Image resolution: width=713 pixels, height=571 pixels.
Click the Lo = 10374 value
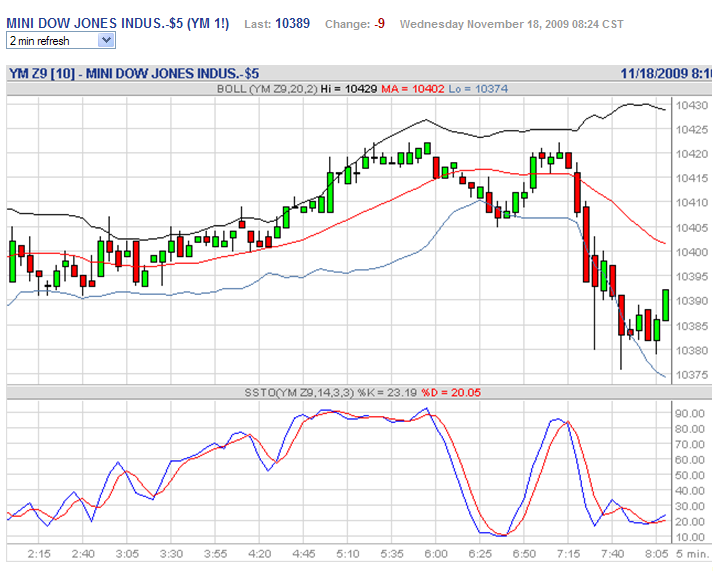tap(478, 89)
